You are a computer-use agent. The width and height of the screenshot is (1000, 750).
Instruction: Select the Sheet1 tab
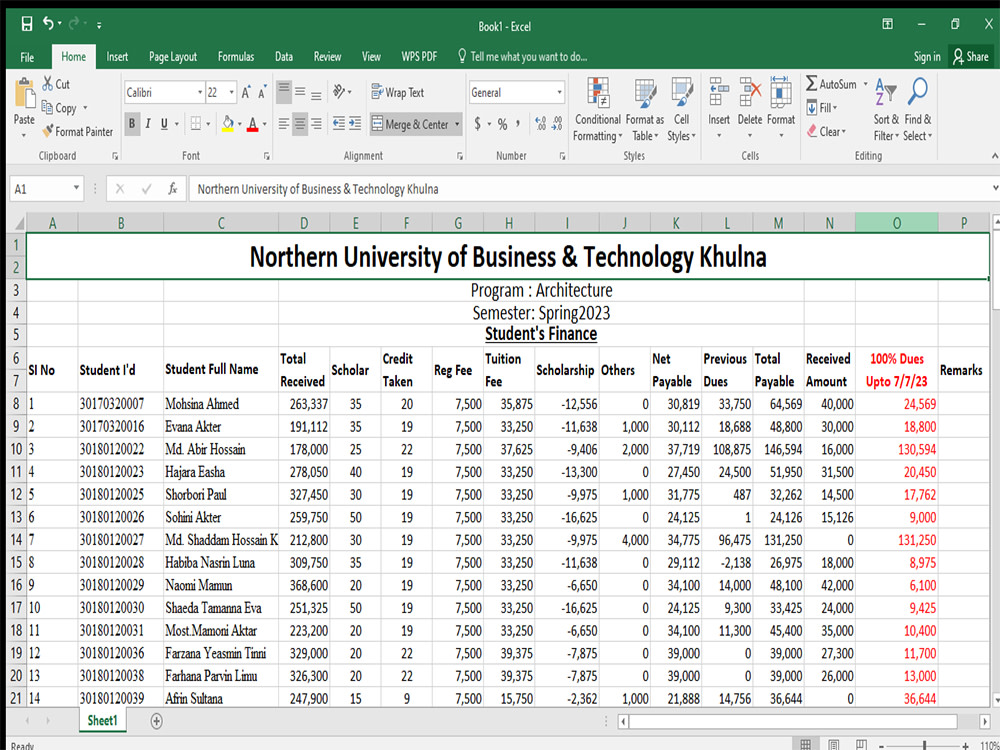[102, 720]
